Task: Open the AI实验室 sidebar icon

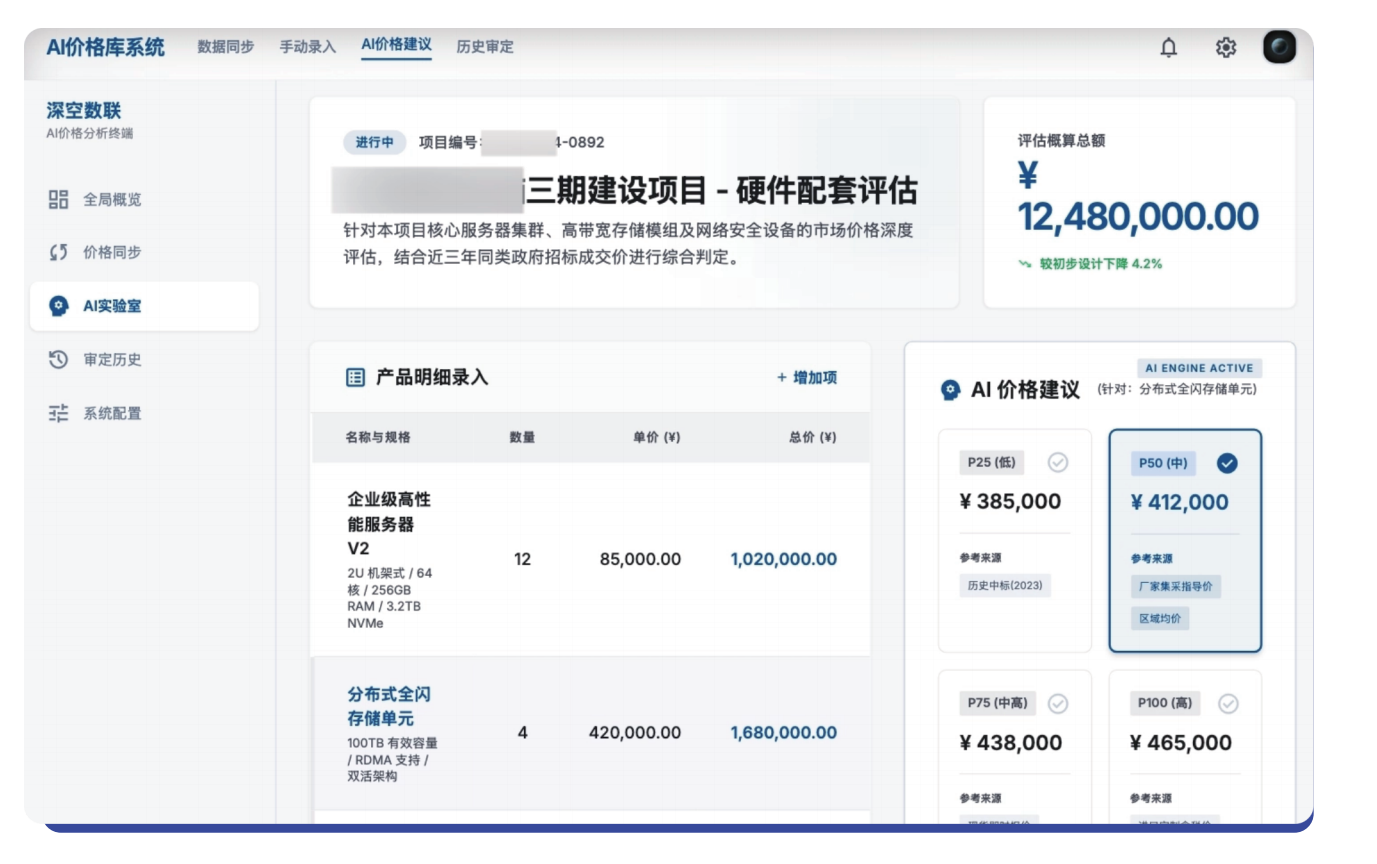Action: [x=61, y=306]
